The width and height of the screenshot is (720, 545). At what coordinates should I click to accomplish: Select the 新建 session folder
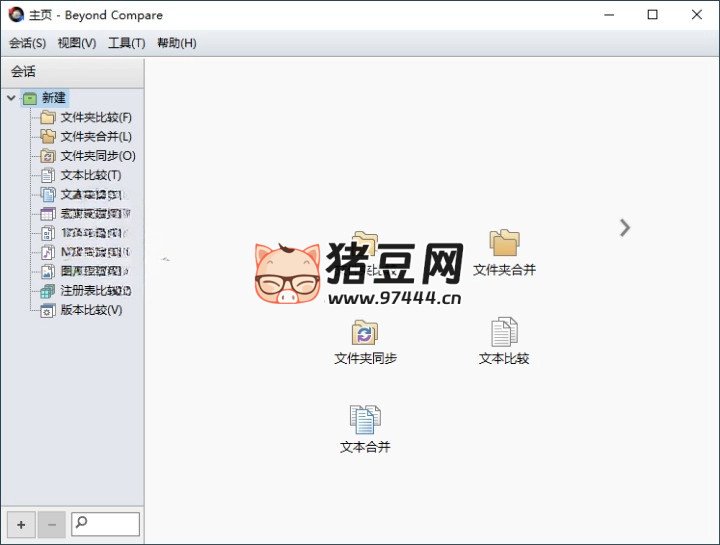click(x=45, y=98)
